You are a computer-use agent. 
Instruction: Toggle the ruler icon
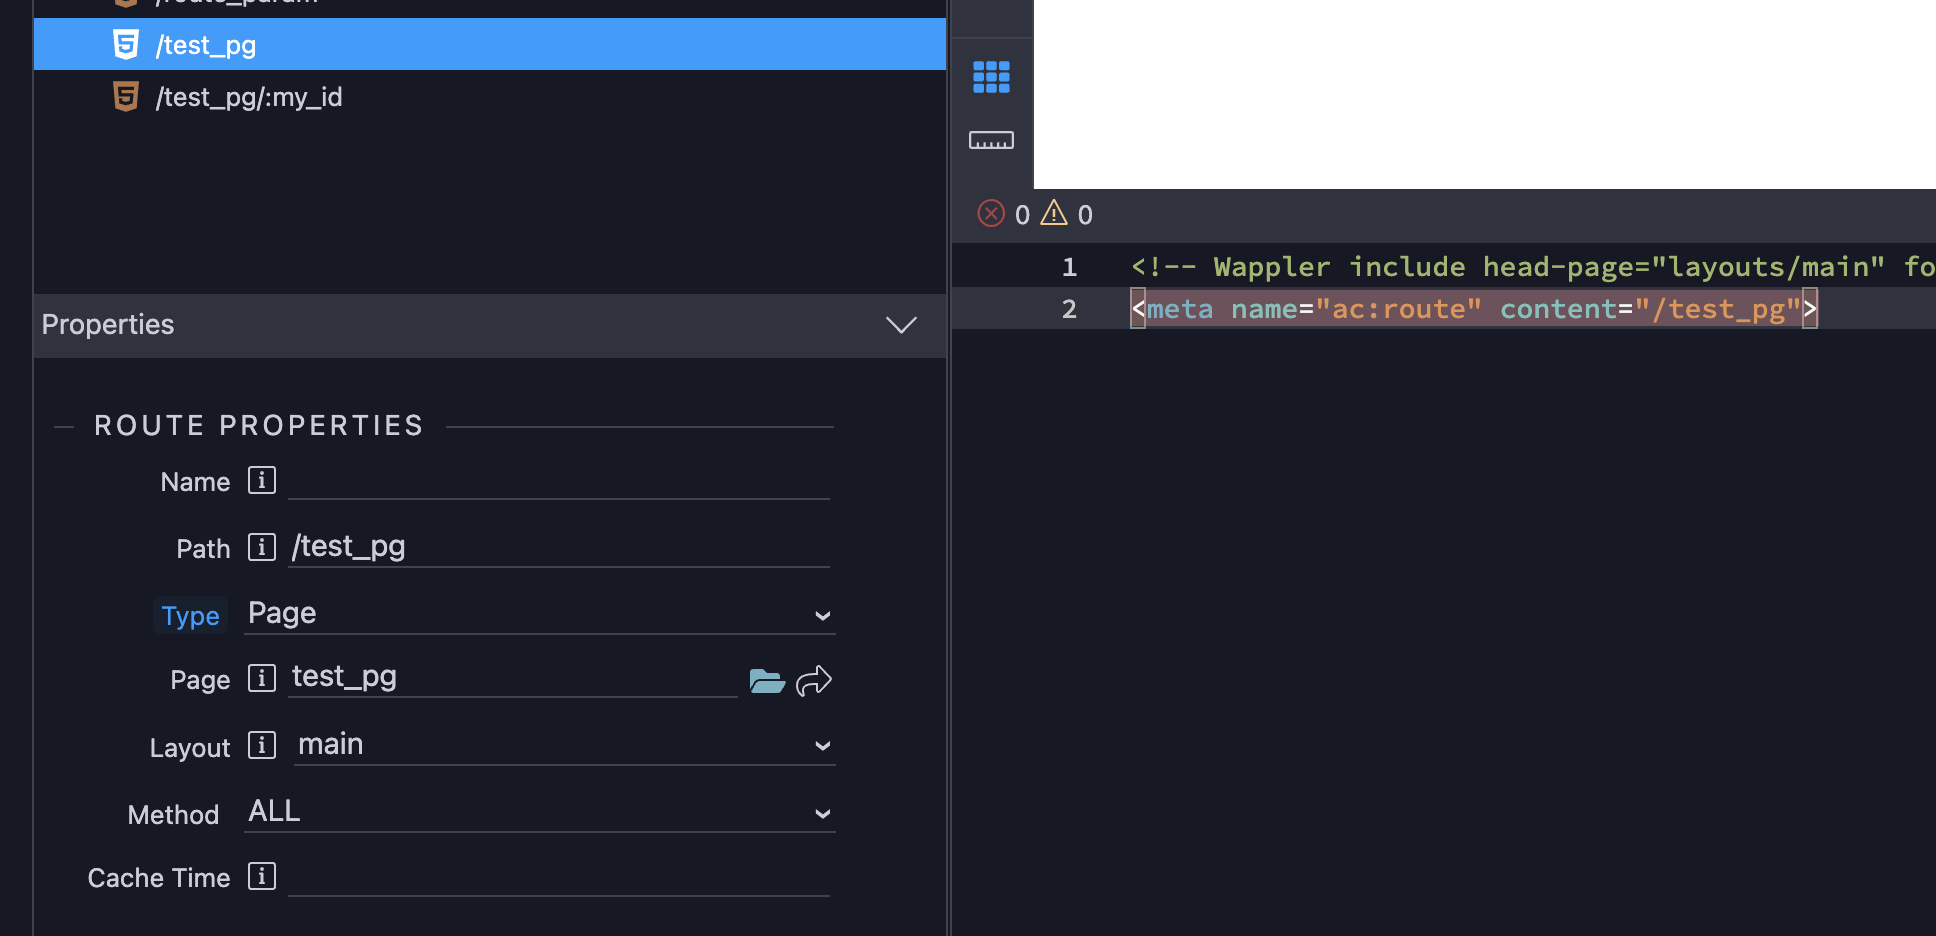(x=991, y=140)
